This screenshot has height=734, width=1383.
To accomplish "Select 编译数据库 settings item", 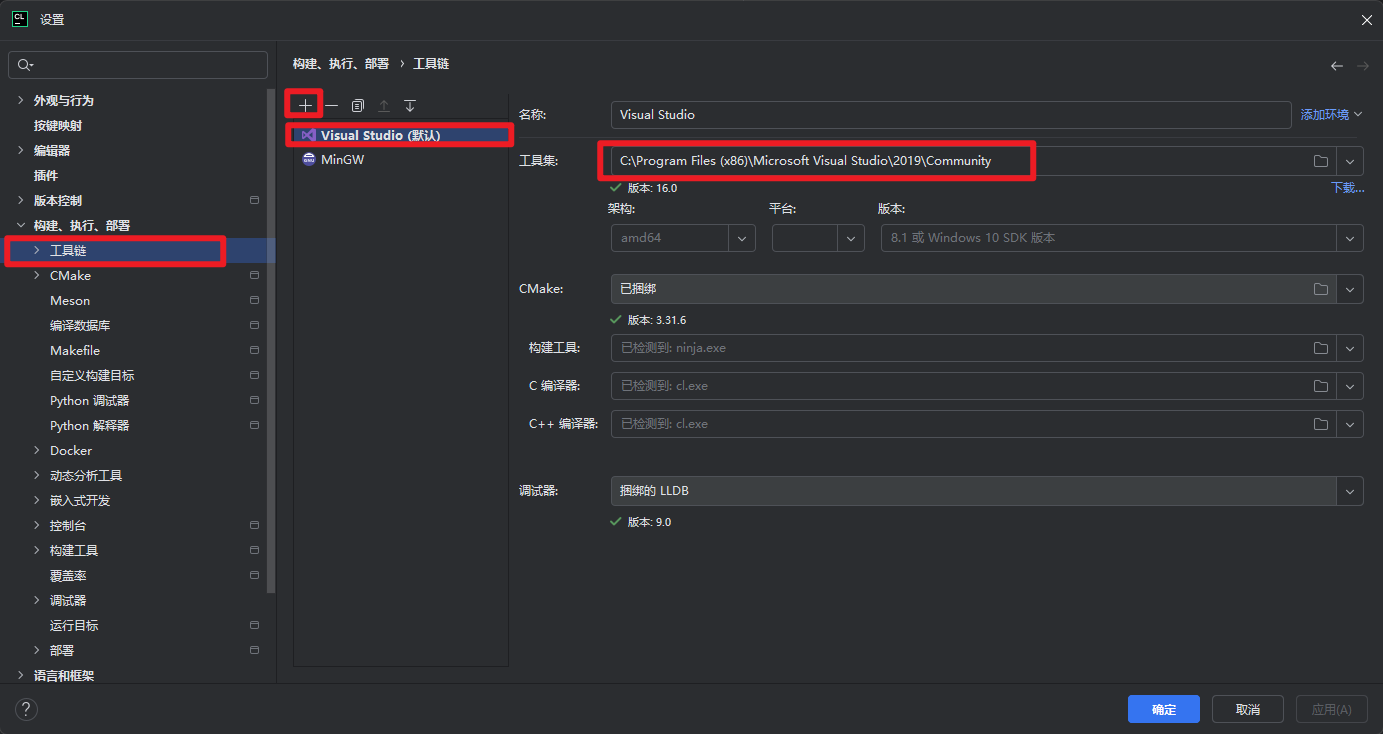I will (80, 326).
